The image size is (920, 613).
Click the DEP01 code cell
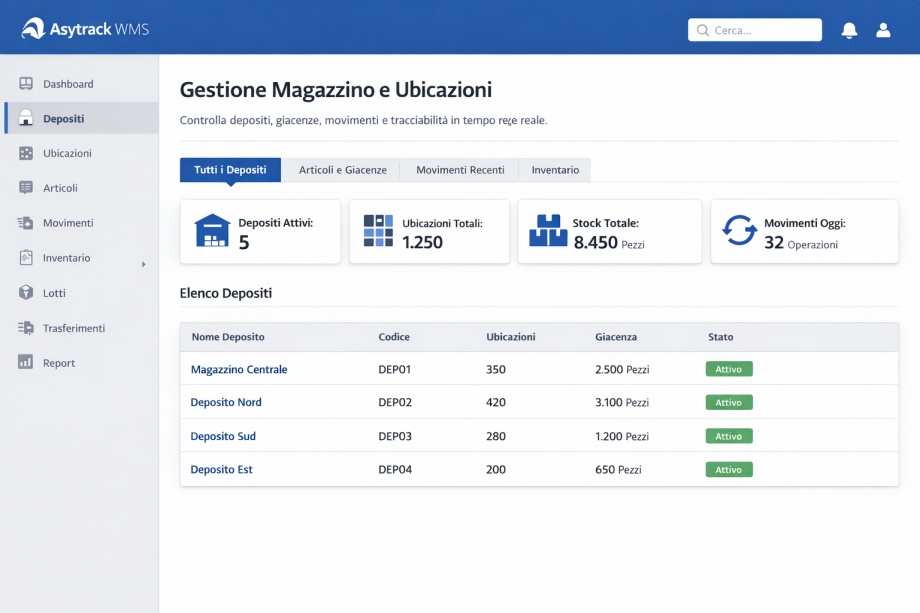point(394,370)
